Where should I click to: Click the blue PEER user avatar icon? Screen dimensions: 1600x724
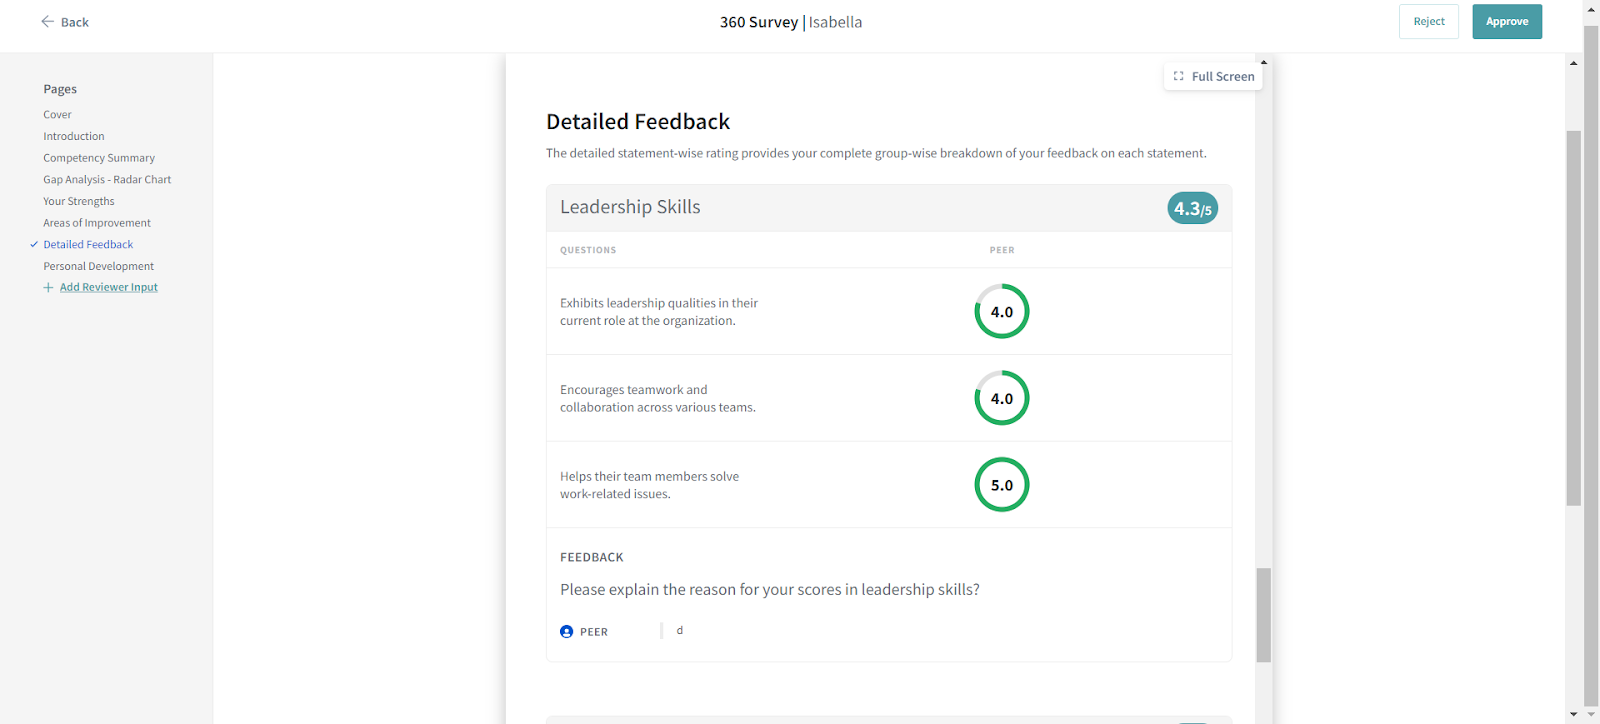(566, 632)
